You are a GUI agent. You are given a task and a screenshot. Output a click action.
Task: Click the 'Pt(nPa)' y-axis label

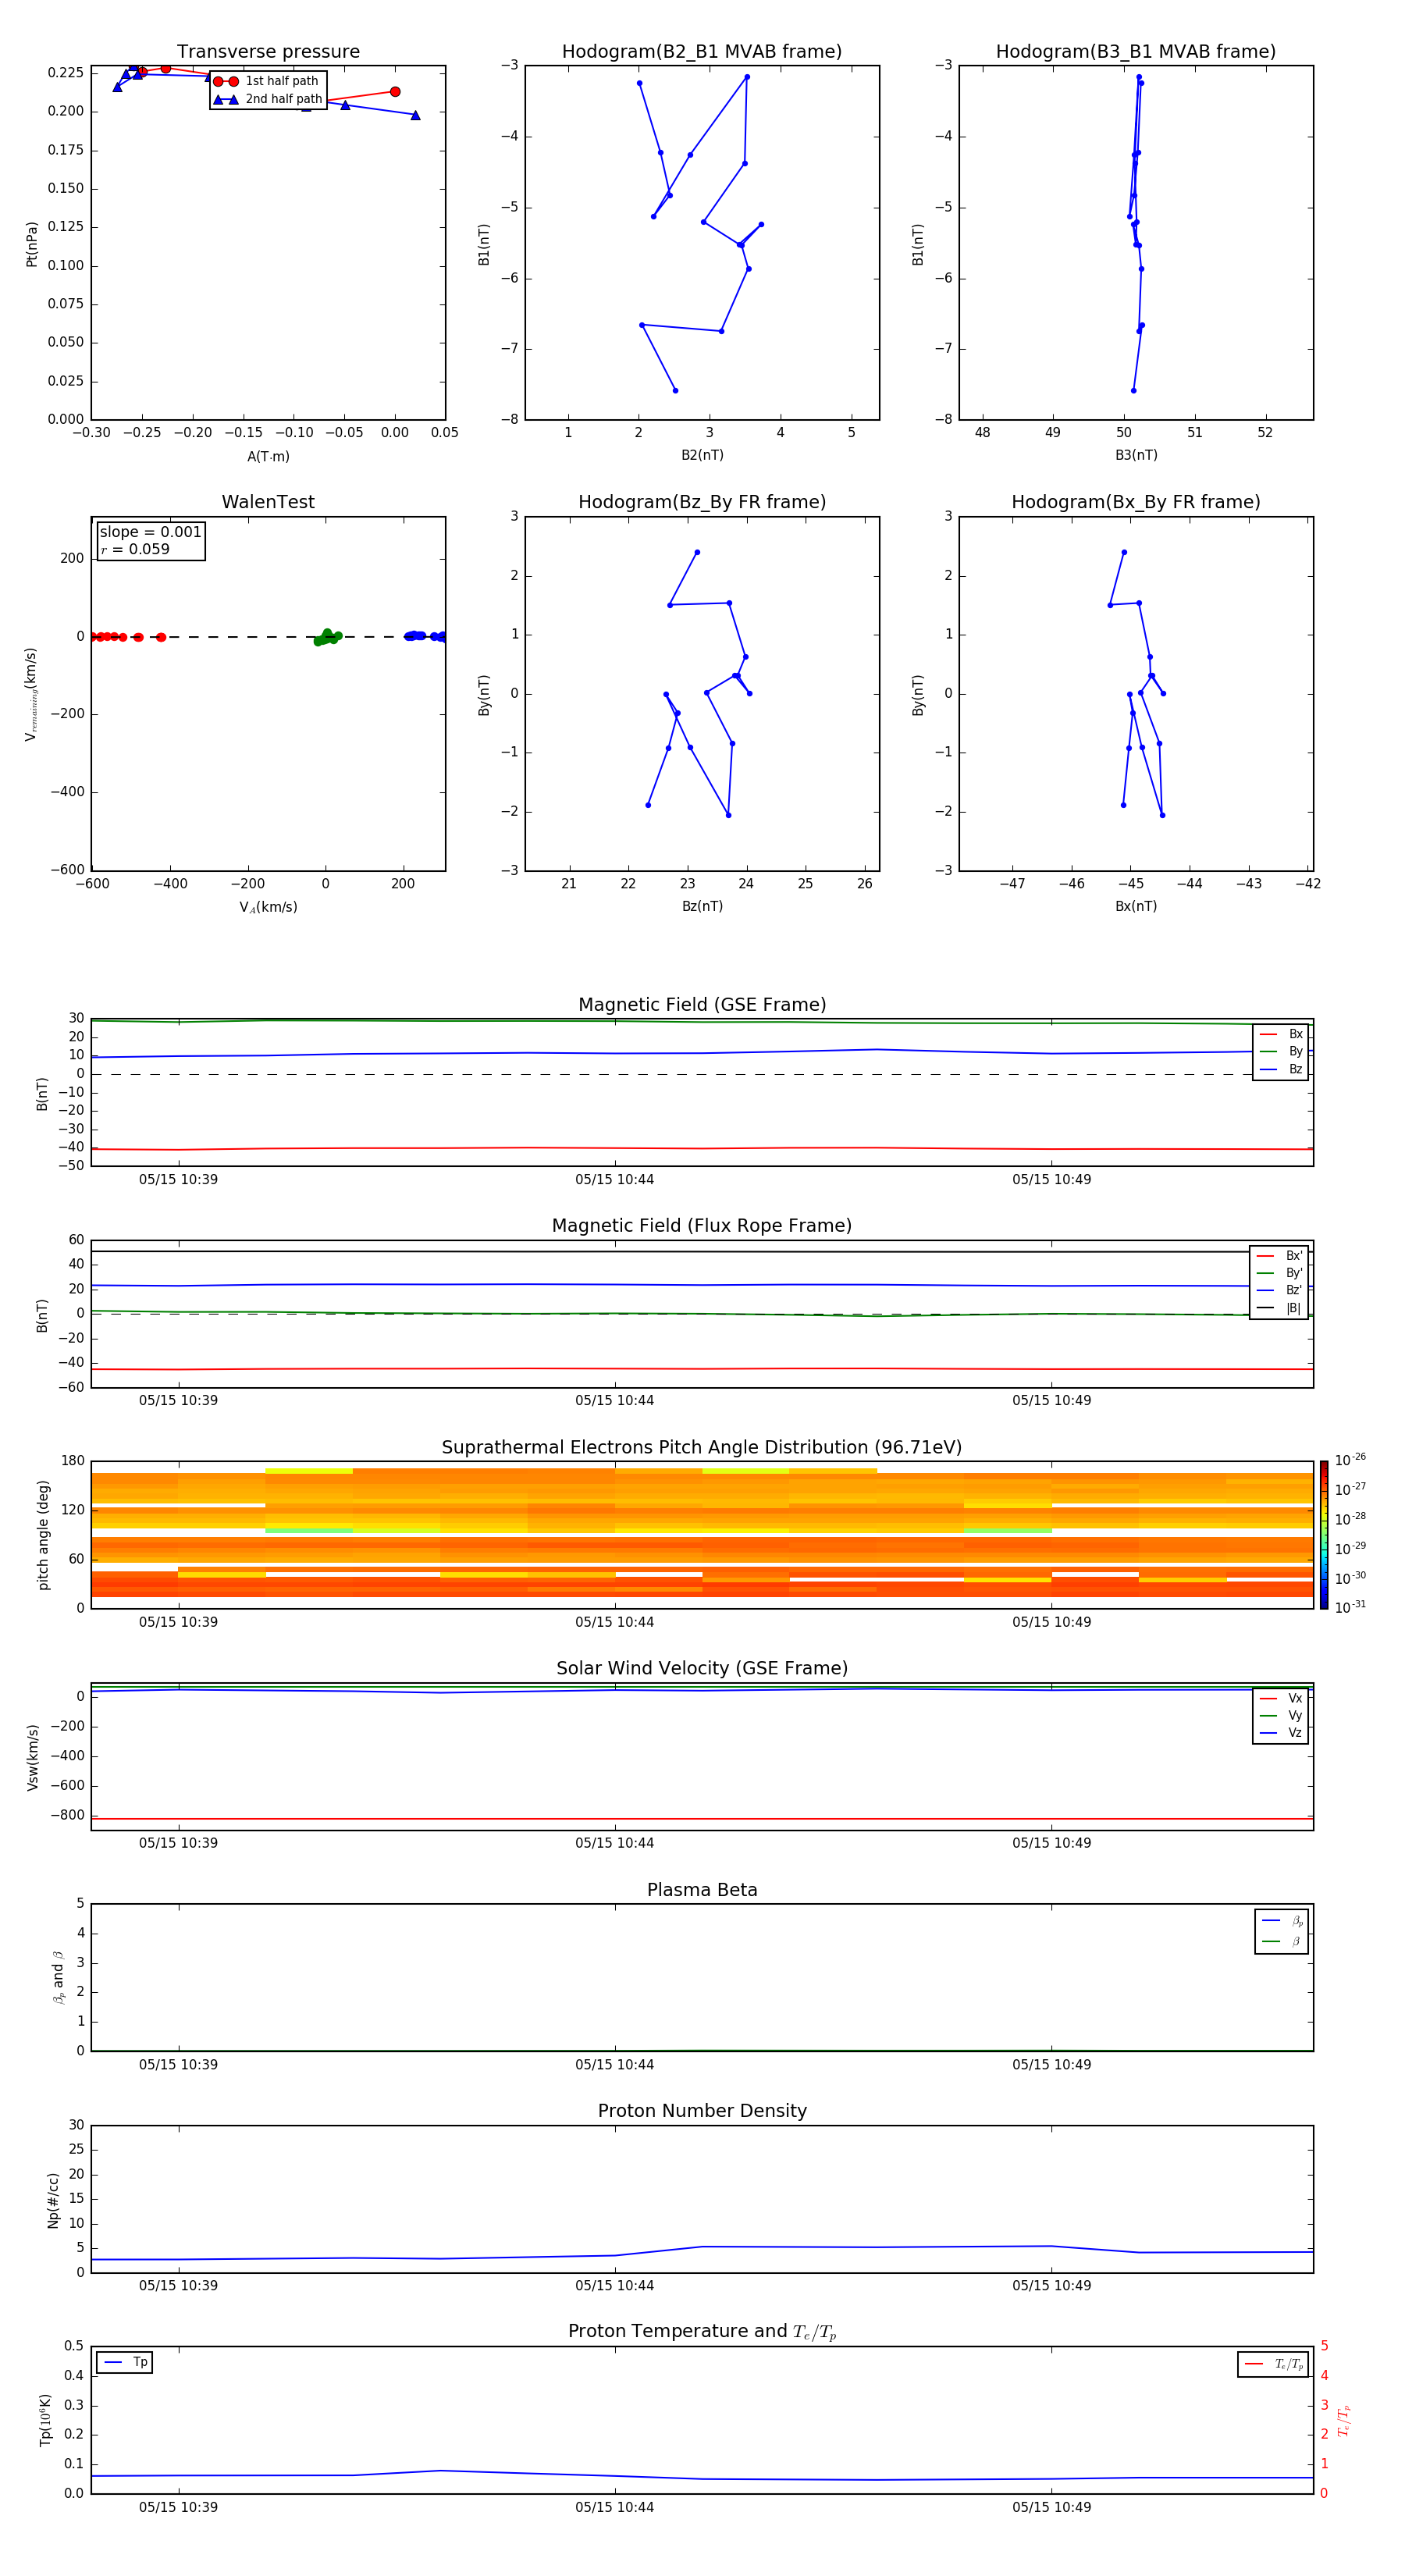coord(32,243)
